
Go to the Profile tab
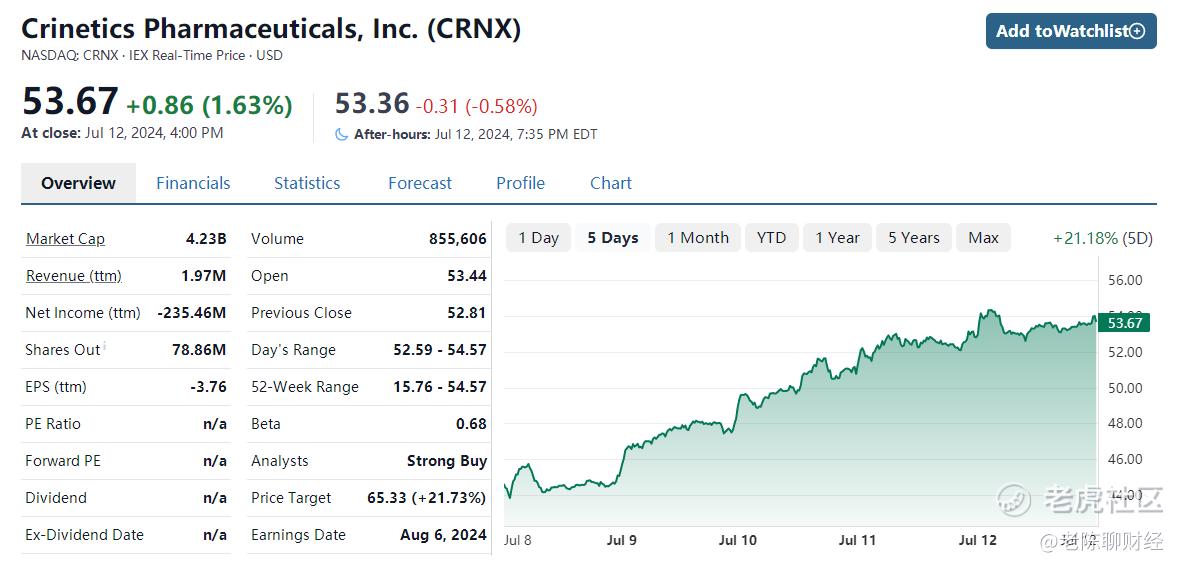point(520,183)
